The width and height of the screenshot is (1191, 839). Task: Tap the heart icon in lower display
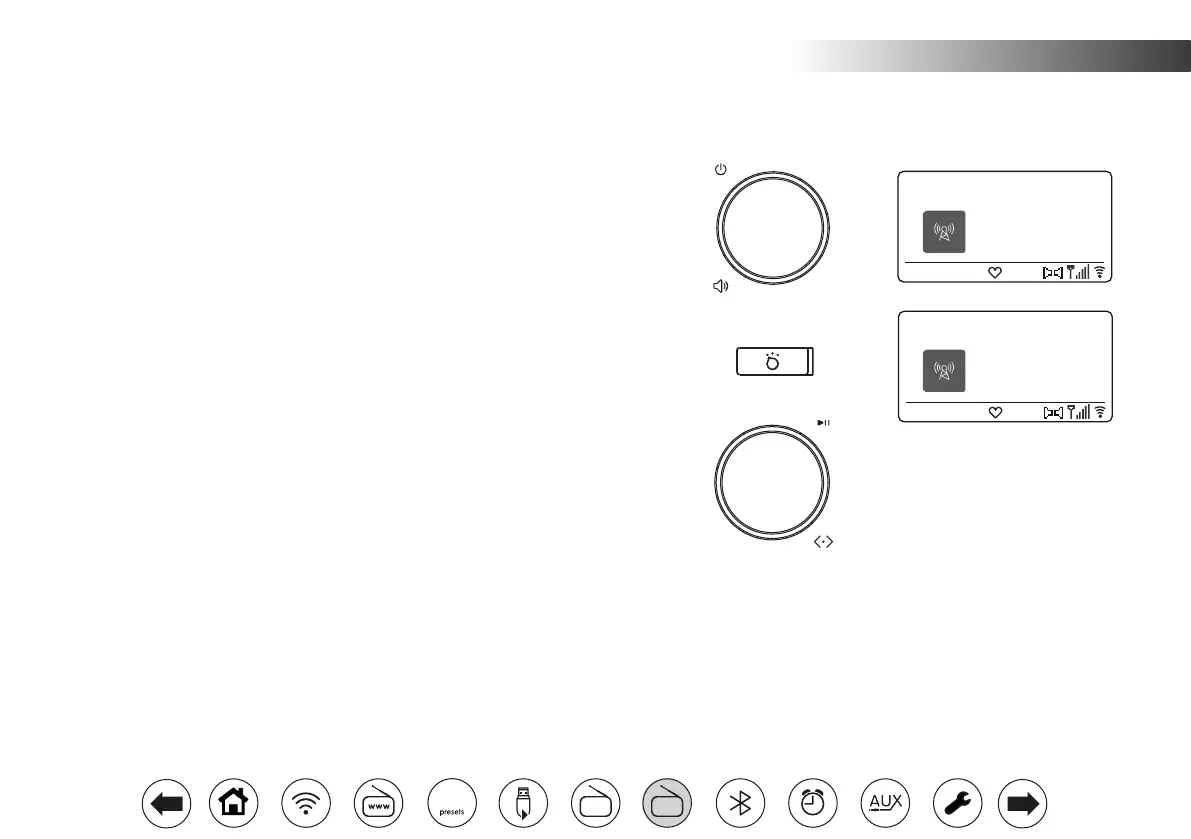coord(995,412)
